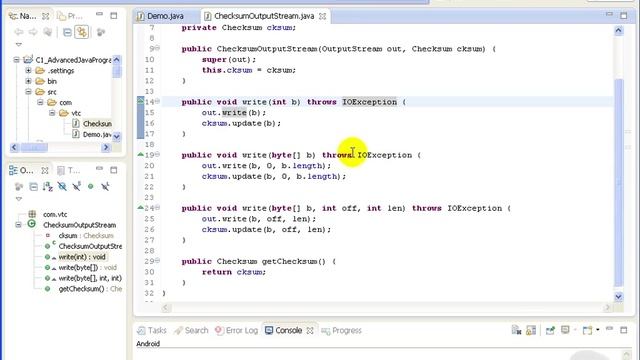Toggle Hide Non-Public Members green dot

pos(91,187)
